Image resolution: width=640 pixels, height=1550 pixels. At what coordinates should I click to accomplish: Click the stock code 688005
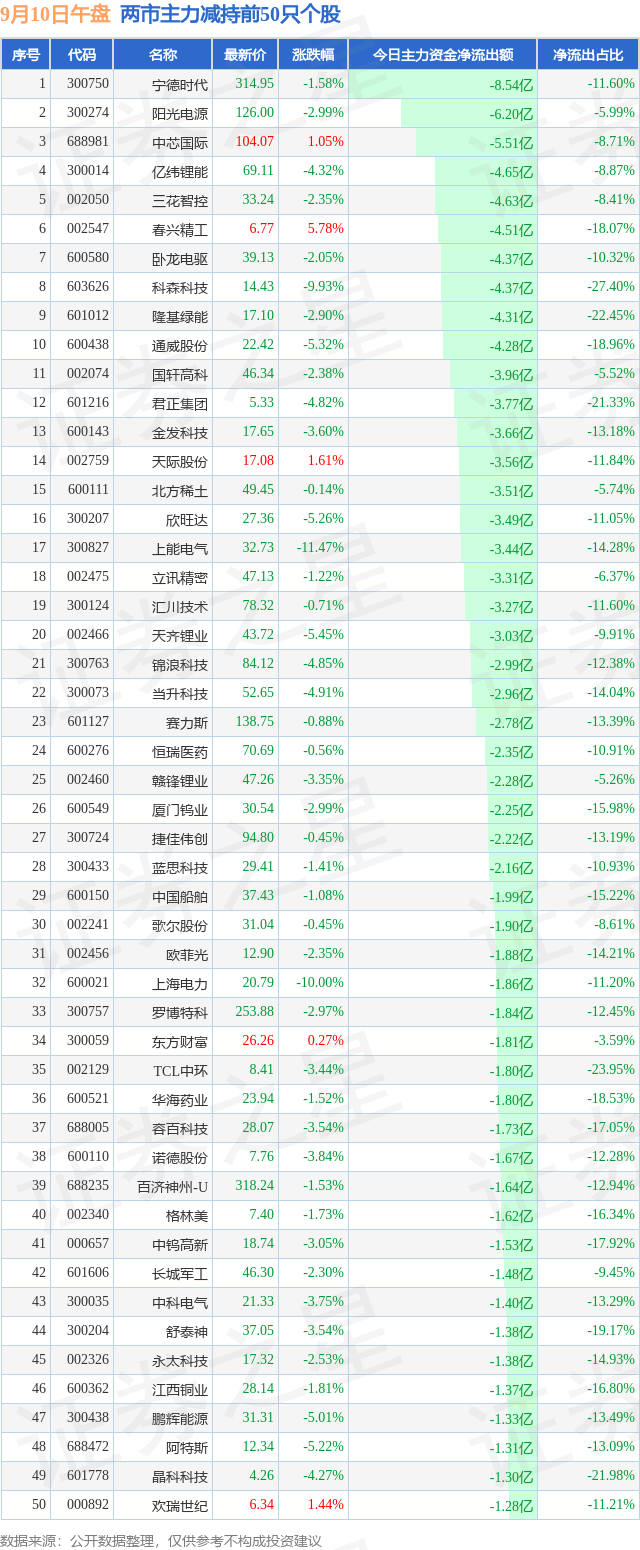(88, 1128)
